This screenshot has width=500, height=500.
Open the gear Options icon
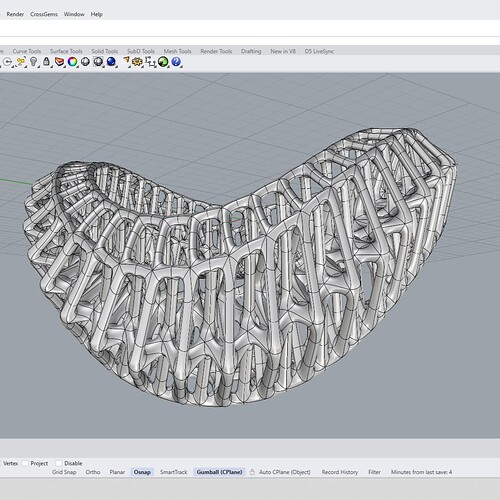137,62
